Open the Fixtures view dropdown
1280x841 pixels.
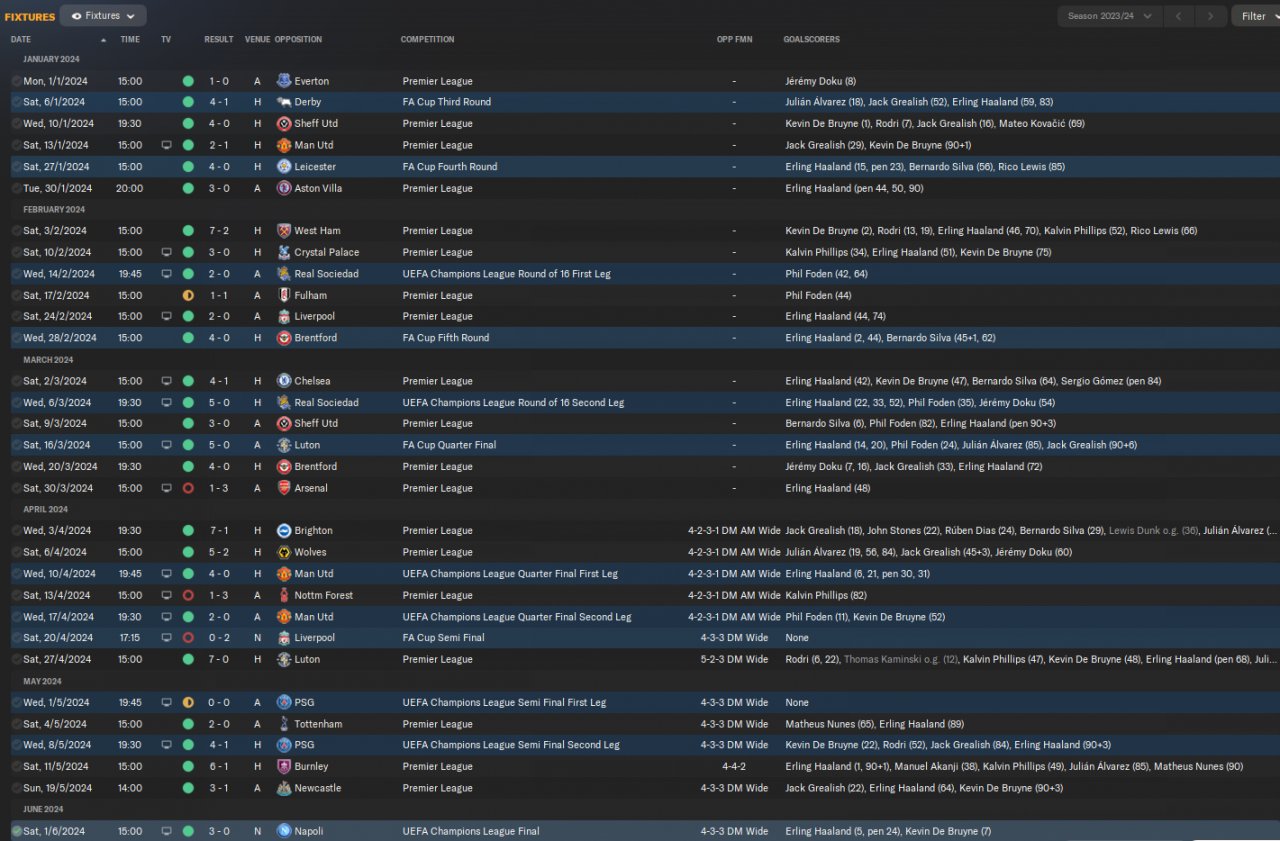(103, 16)
